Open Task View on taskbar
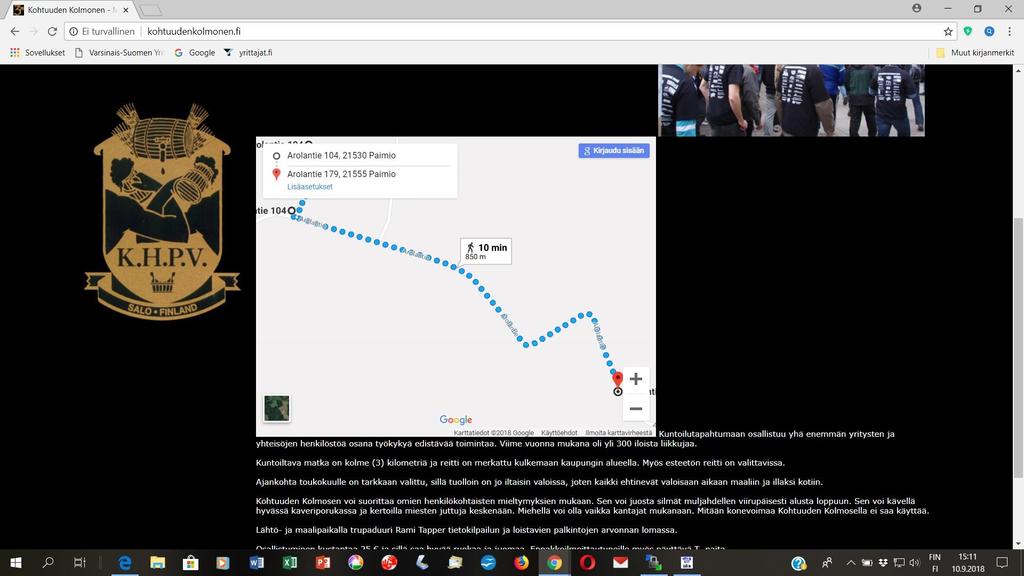 [80, 562]
